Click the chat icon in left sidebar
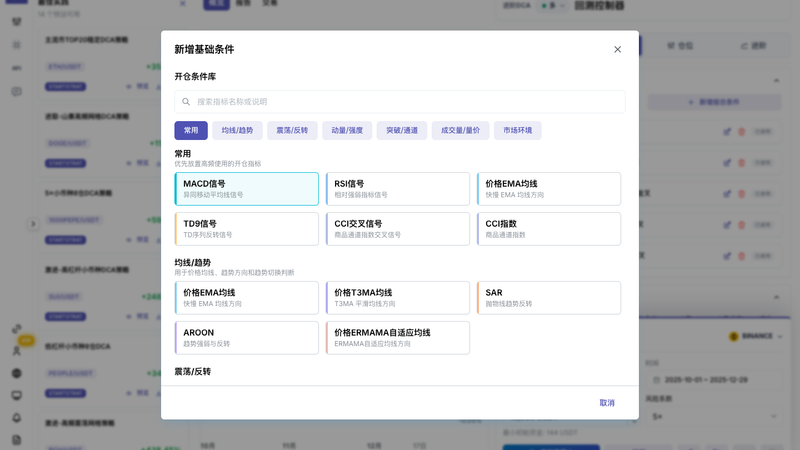Viewport: 800px width, 450px height. [16, 92]
